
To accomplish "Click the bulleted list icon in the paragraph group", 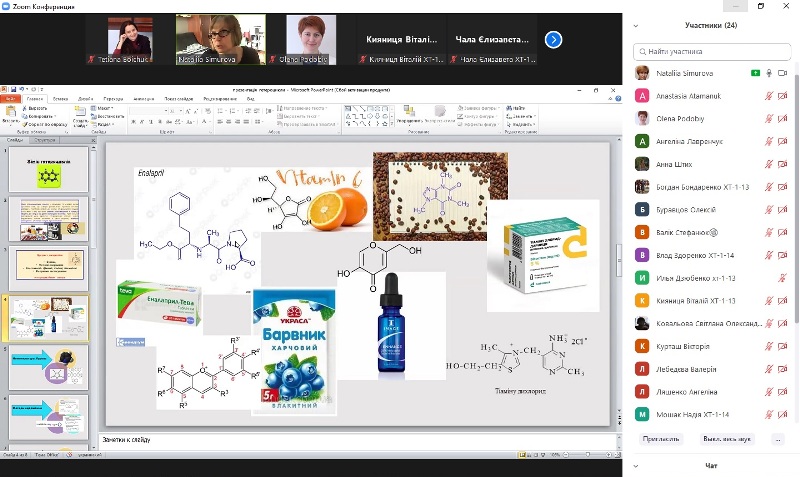I will pos(221,111).
